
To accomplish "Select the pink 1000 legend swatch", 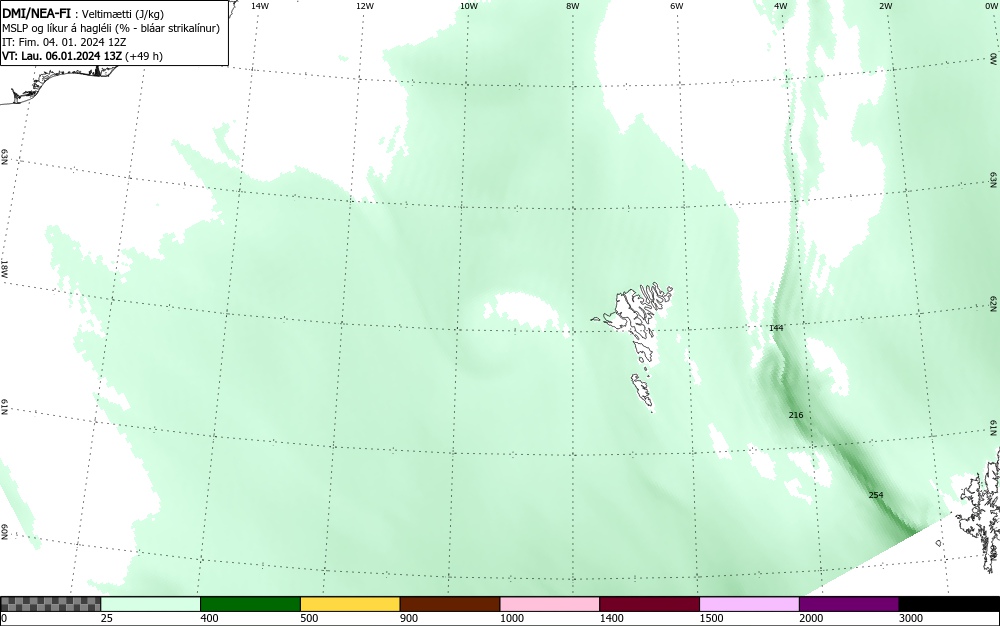I will [550, 604].
